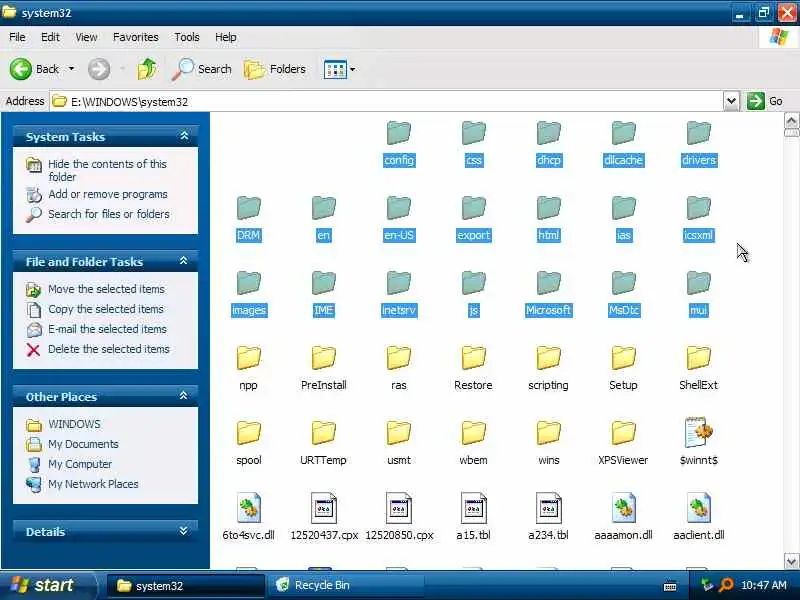The height and width of the screenshot is (600, 800).
Task: Toggle the Folders pane
Action: click(275, 69)
